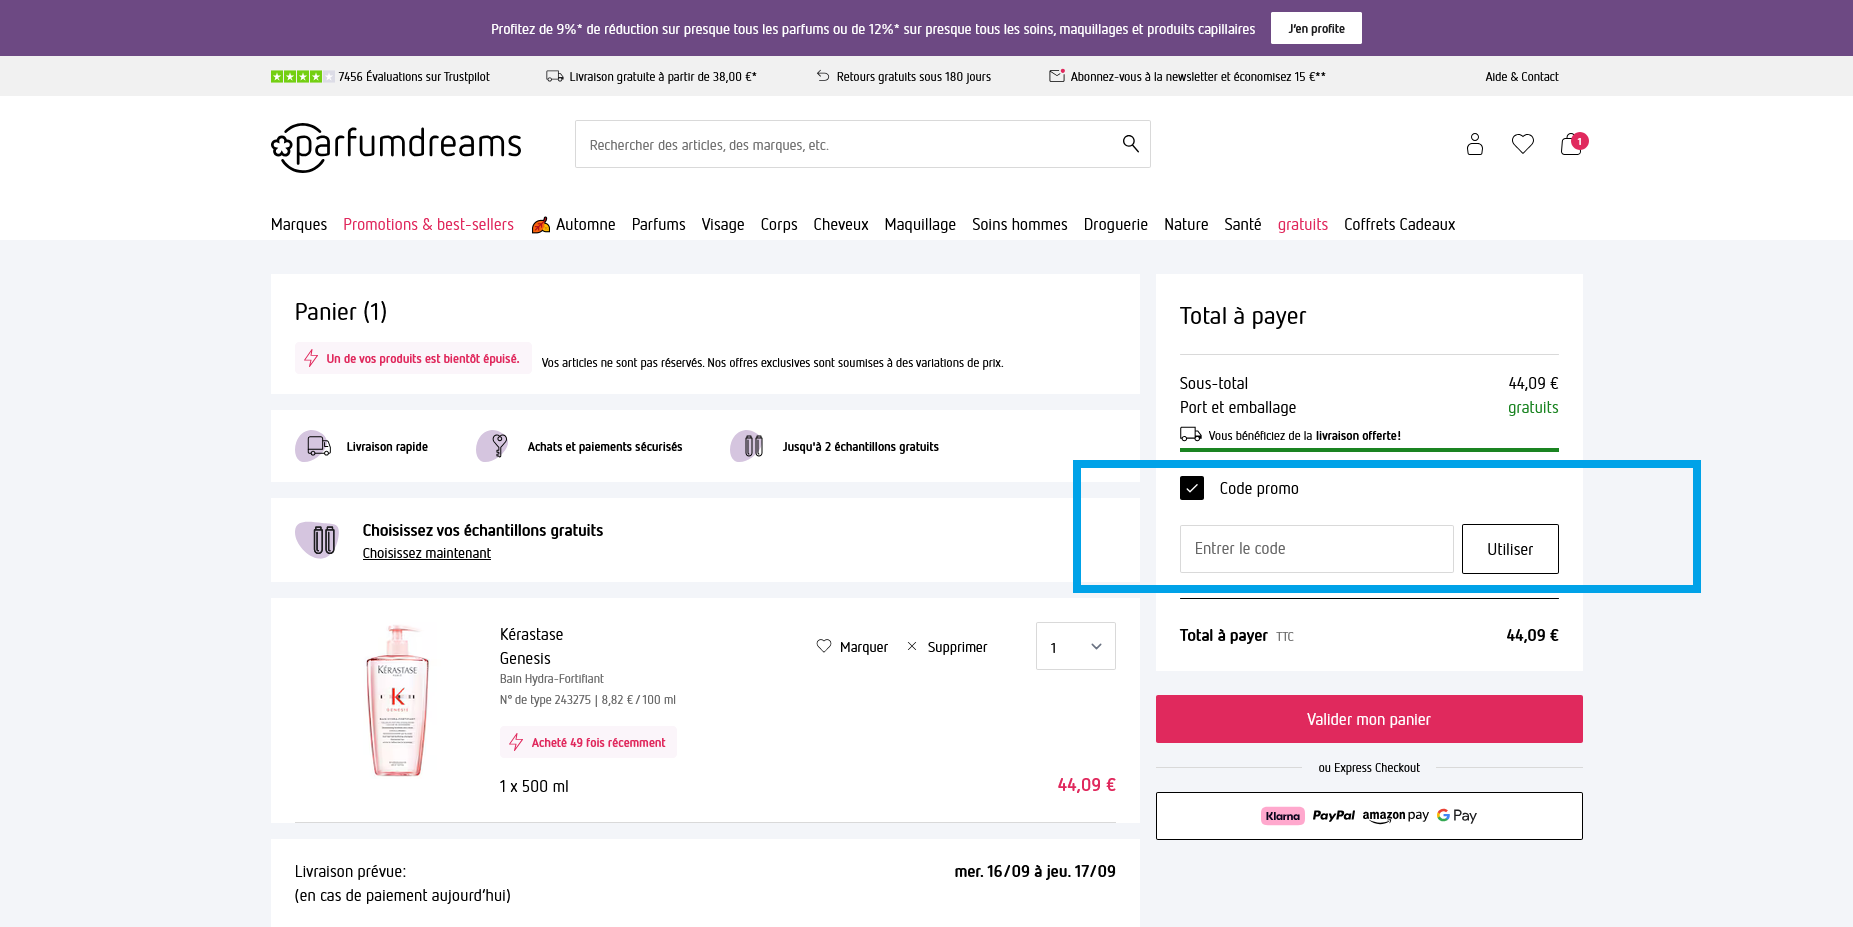Open the Parfums category
The width and height of the screenshot is (1853, 927).
[x=659, y=225]
